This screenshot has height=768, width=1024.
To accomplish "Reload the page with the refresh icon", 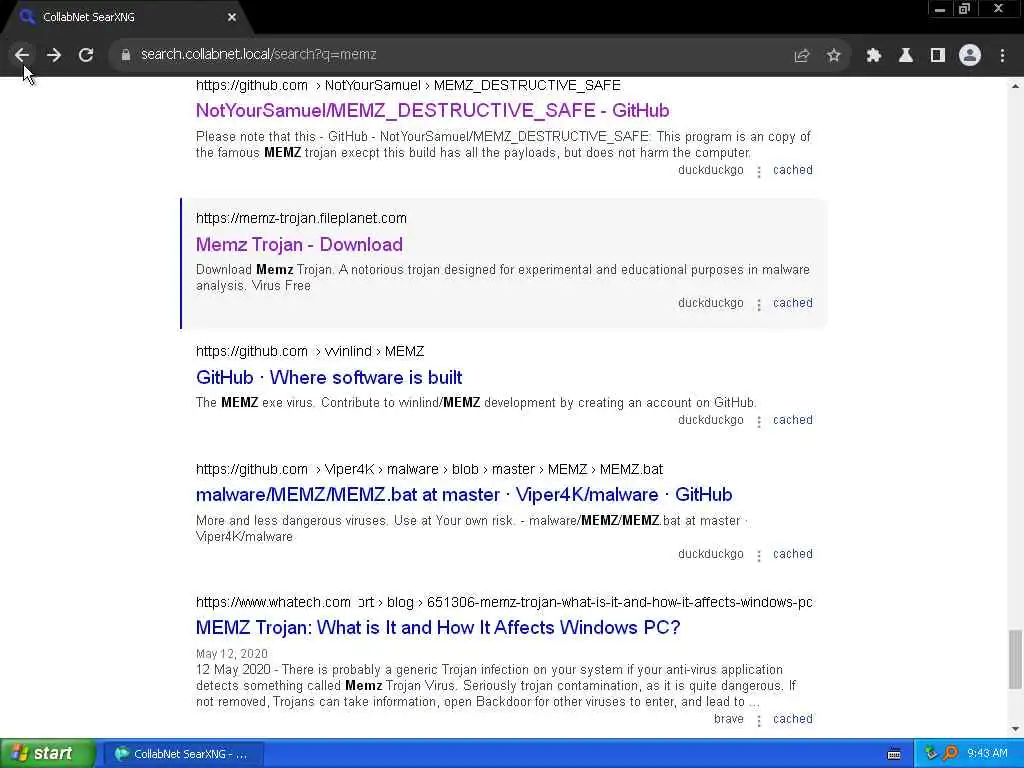I will [x=86, y=55].
